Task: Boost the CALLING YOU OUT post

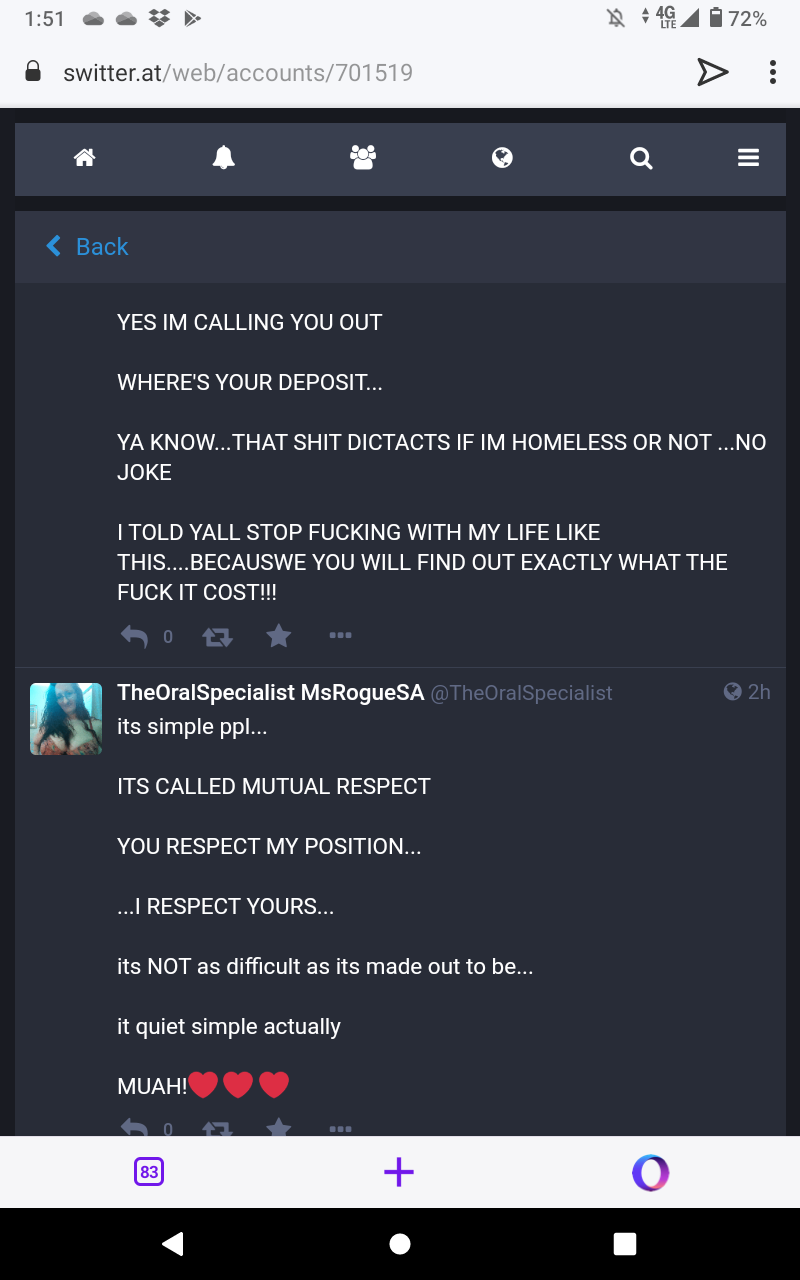Action: [217, 636]
